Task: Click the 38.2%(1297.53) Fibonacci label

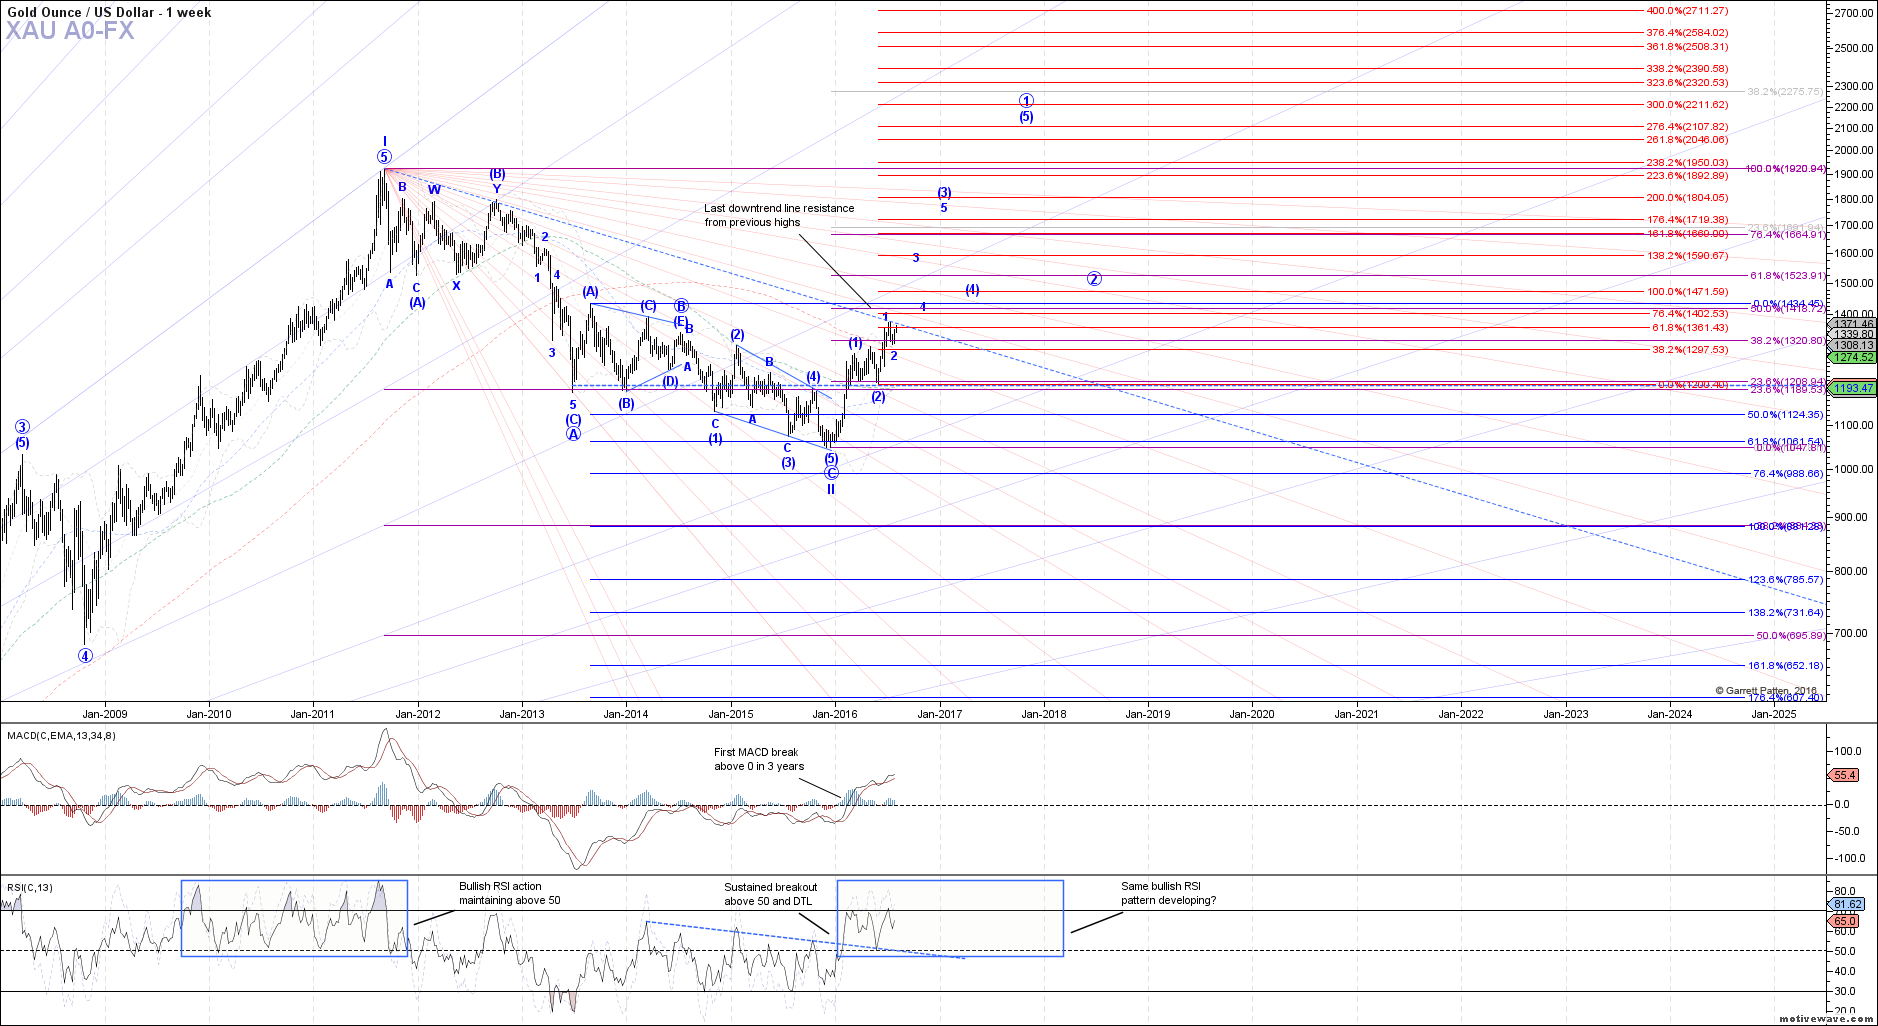Action: point(1689,350)
